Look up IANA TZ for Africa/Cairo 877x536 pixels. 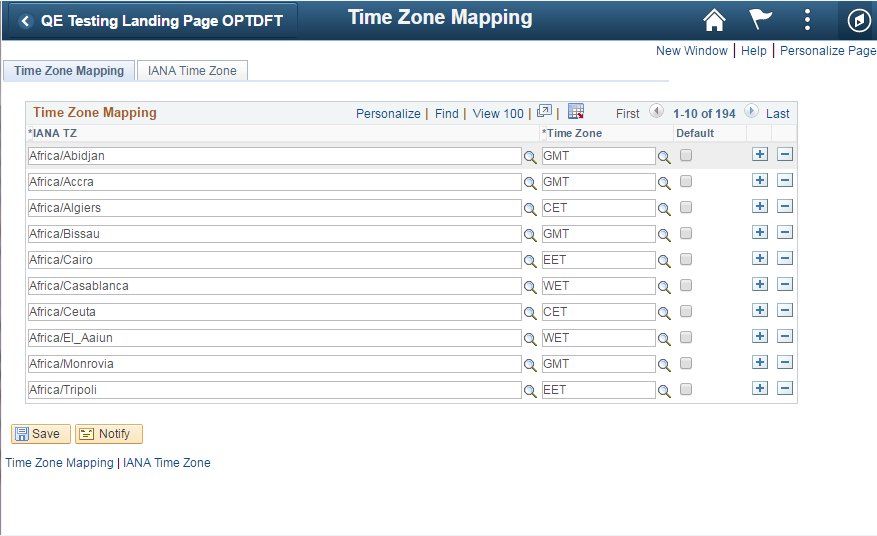point(530,261)
